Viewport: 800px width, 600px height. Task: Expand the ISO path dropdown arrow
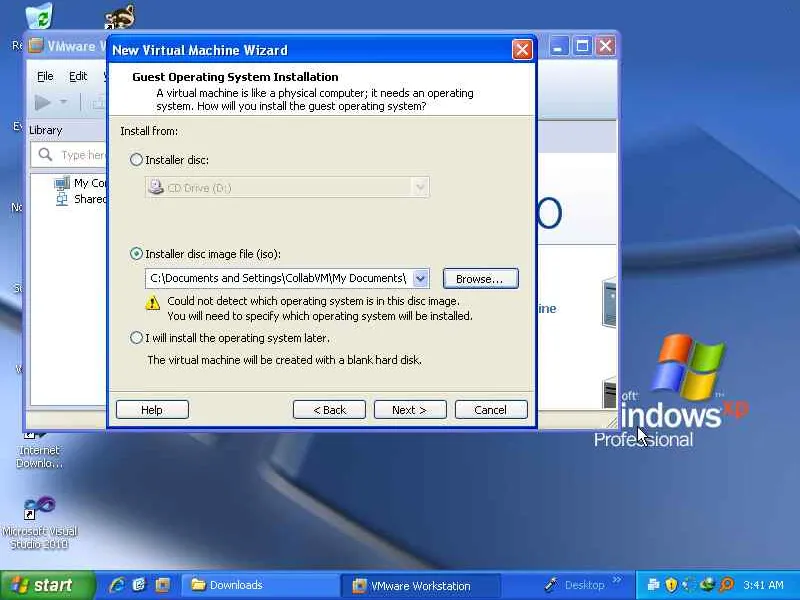point(420,279)
